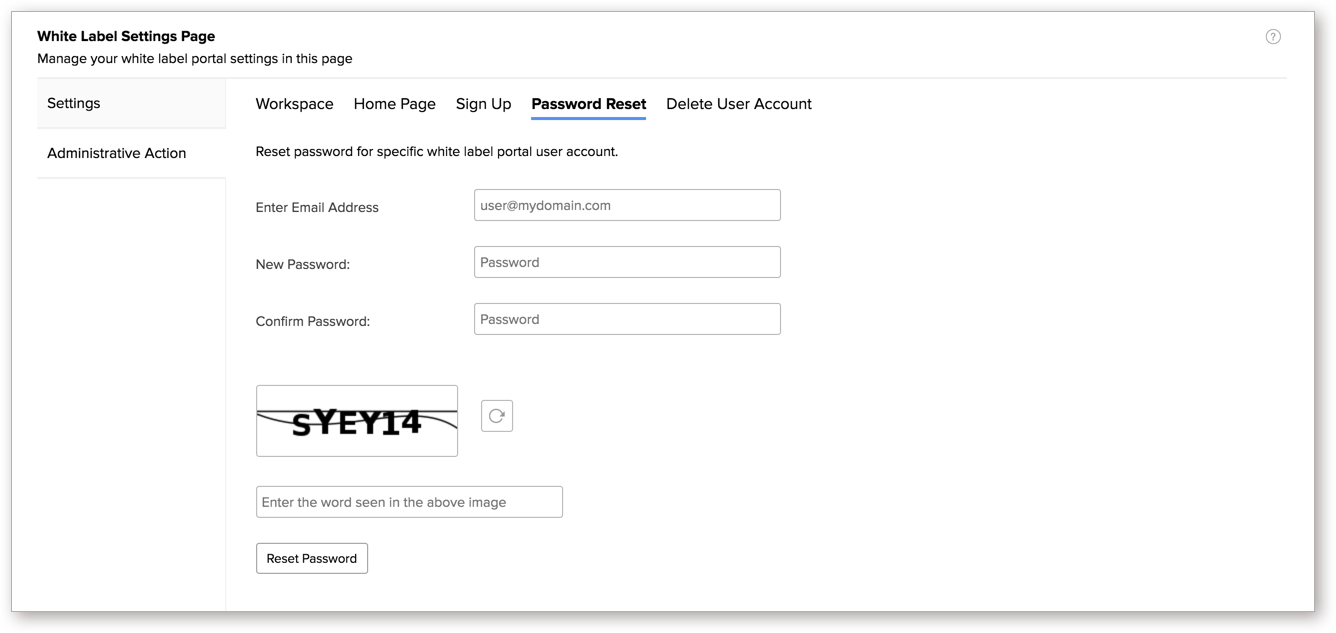Select the Sign Up tab
Viewport: 1336px width, 633px height.
(483, 104)
